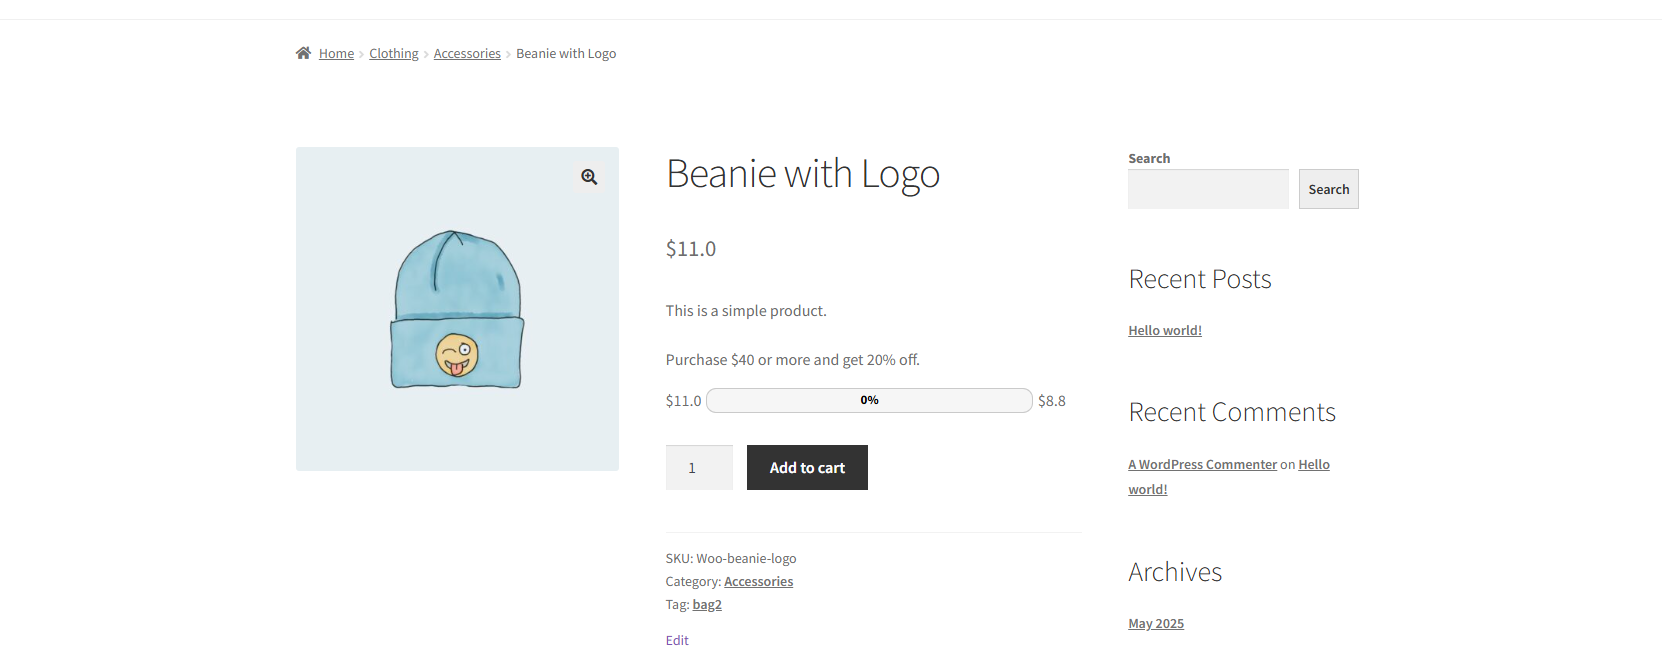Click the blue beanie product image
This screenshot has height=659, width=1662.
coord(457,310)
